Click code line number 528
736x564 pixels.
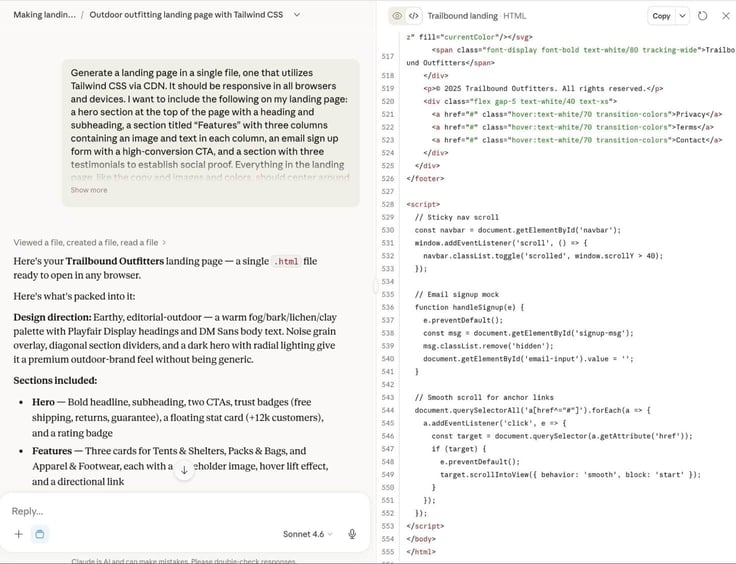tap(388, 205)
